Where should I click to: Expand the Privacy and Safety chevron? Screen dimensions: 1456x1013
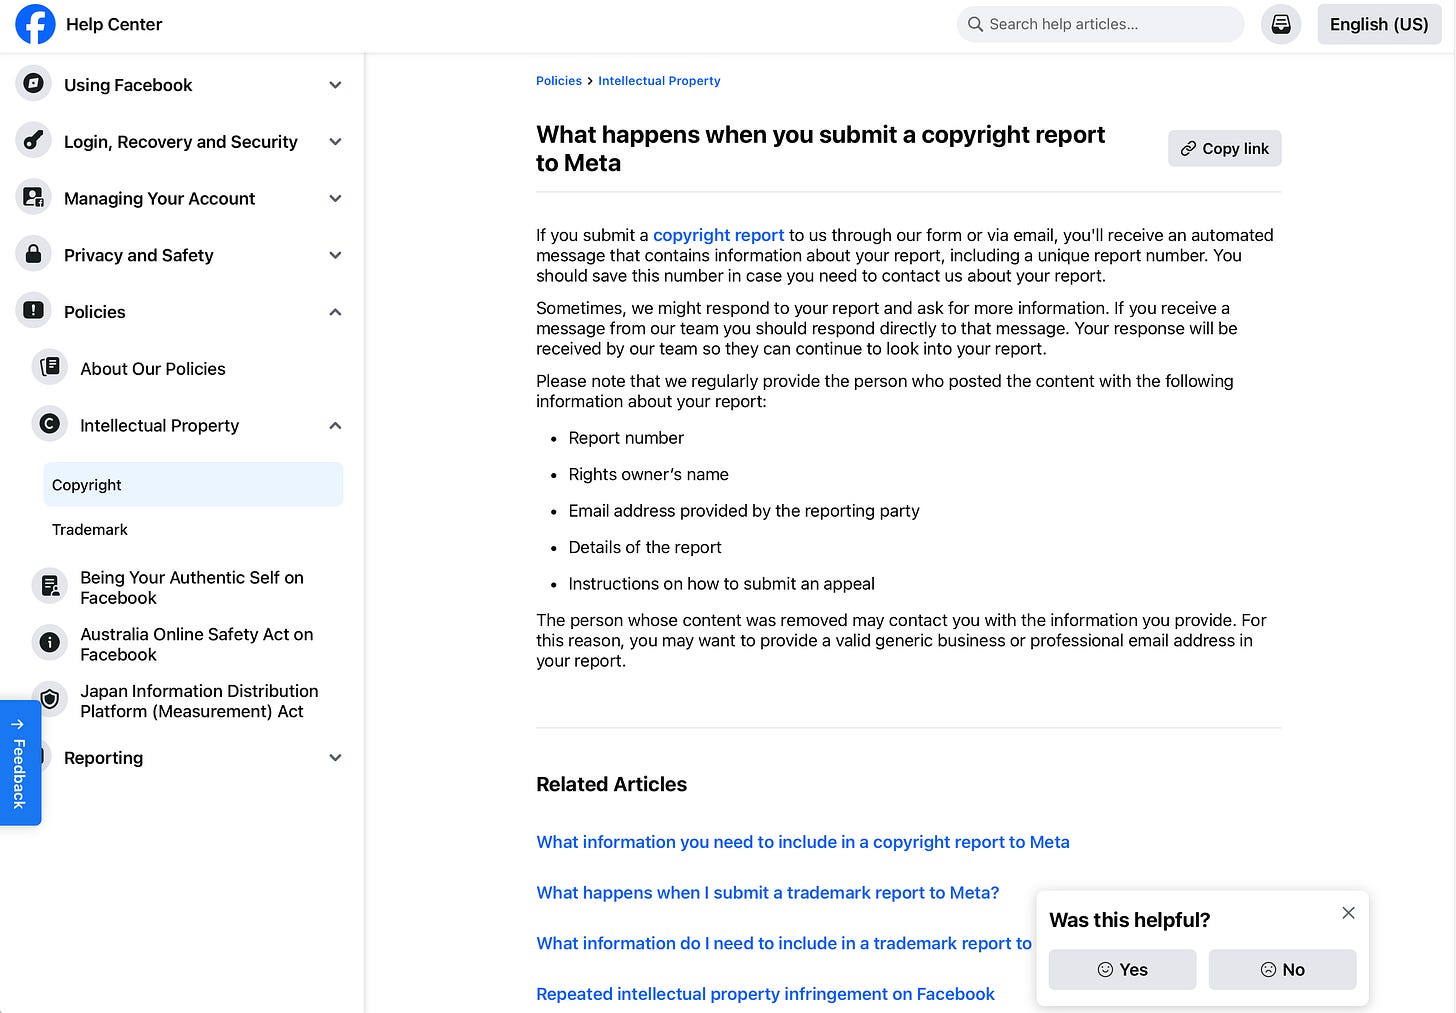336,255
